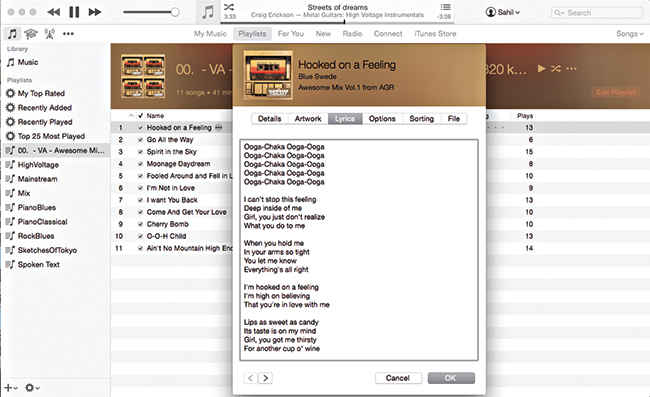Open the Up Next list icon
Image resolution: width=650 pixels, height=397 pixels.
tap(445, 7)
